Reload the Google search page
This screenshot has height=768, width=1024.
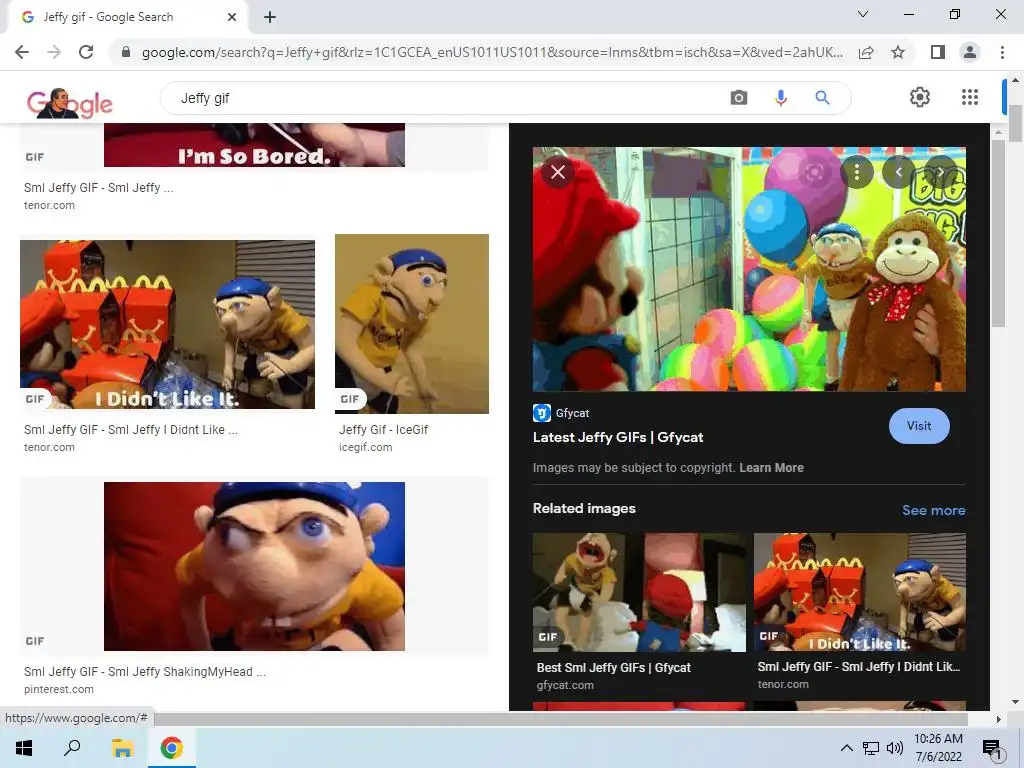pyautogui.click(x=86, y=52)
